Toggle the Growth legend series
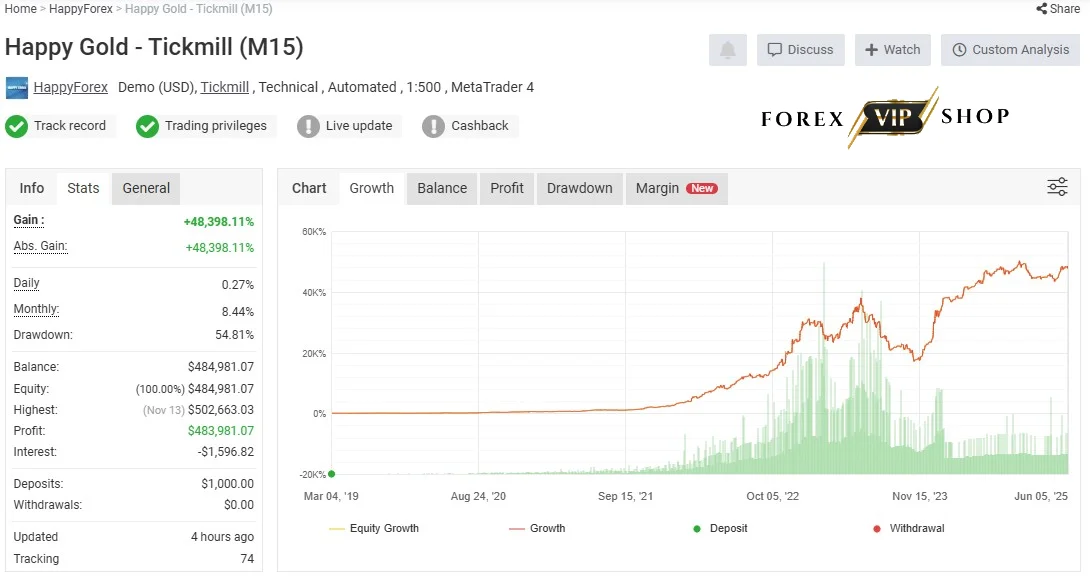Image resolution: width=1090 pixels, height=580 pixels. pos(537,529)
